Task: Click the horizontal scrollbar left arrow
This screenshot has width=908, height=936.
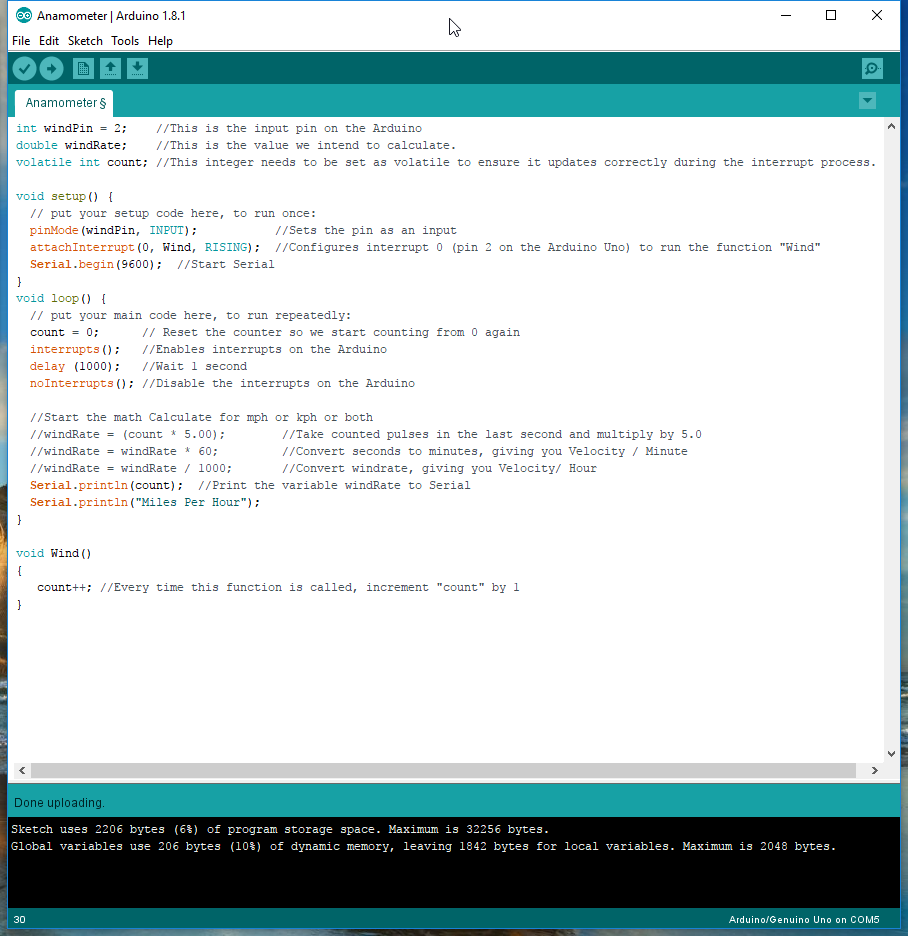Action: pyautogui.click(x=22, y=770)
